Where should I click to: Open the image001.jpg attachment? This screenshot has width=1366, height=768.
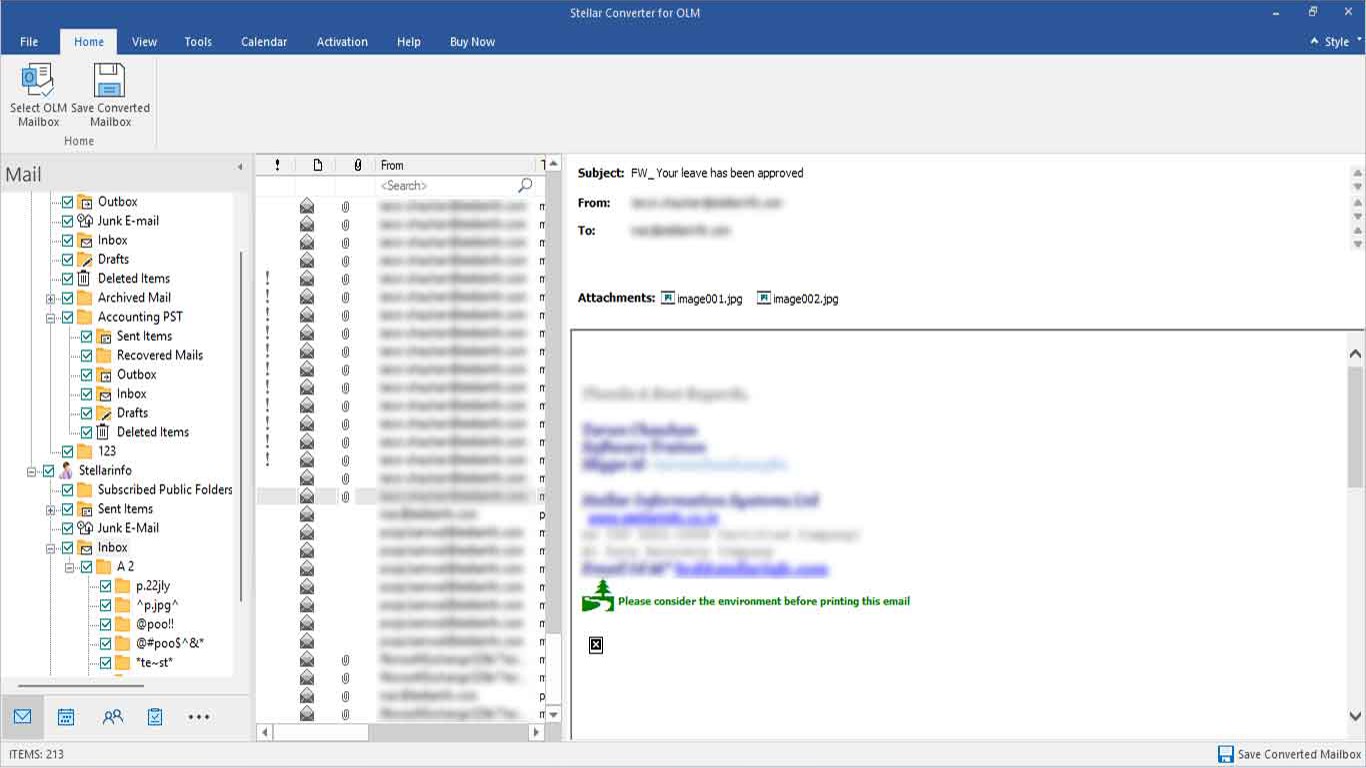pyautogui.click(x=702, y=298)
